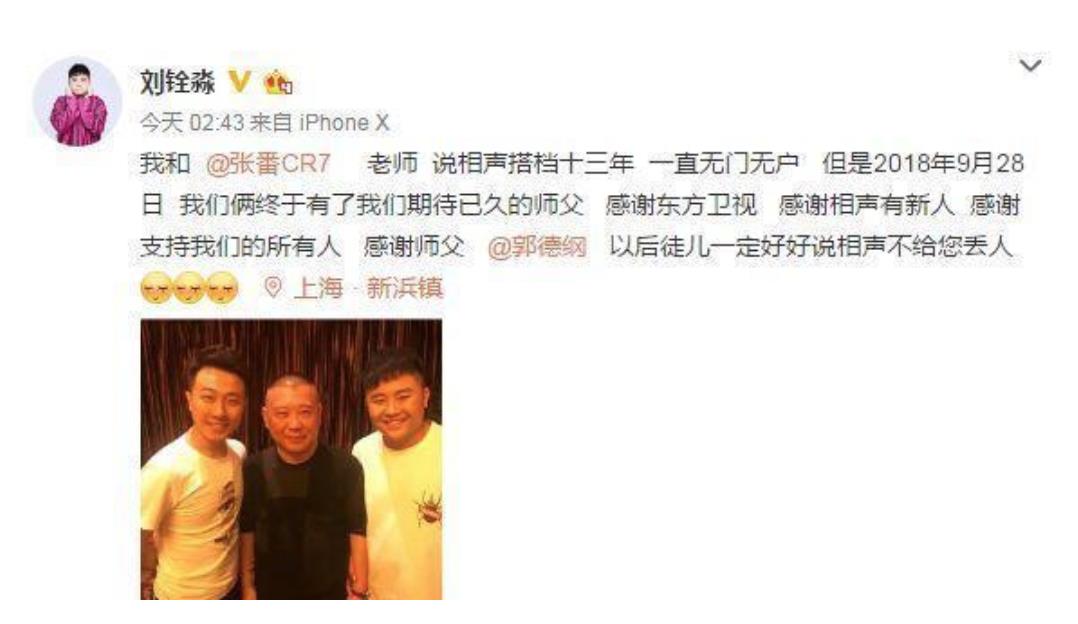Click the middle smiling emoji
Image resolution: width=1078 pixels, height=624 pixels.
189,288
